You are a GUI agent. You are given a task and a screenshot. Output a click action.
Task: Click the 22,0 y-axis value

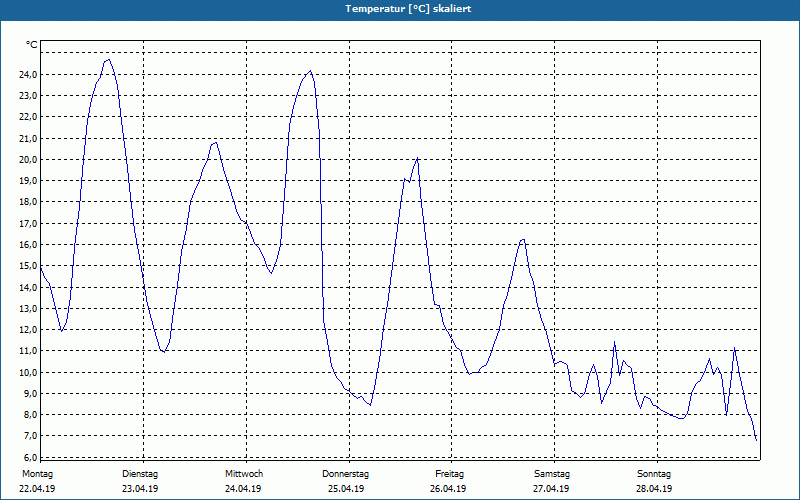[28, 117]
